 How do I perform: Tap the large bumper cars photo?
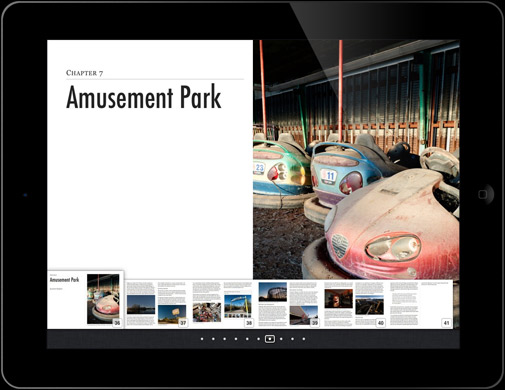[356, 159]
